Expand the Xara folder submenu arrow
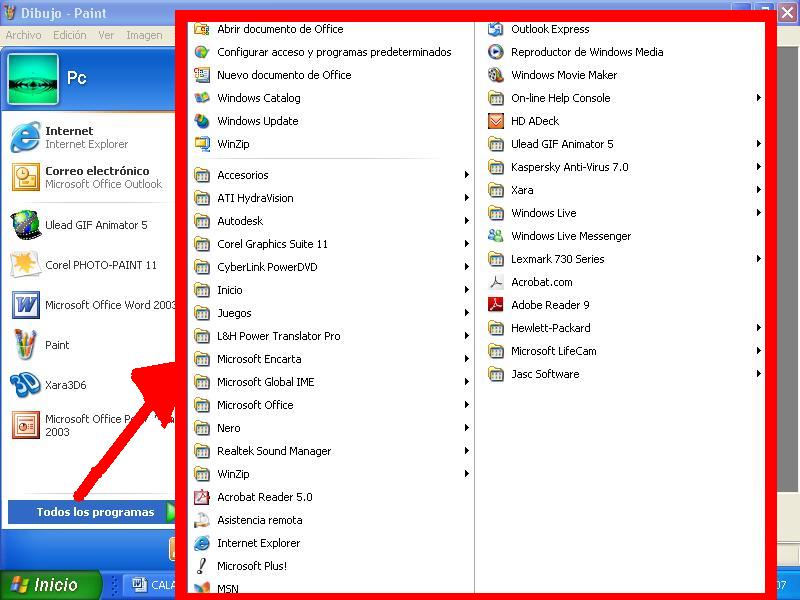This screenshot has width=800, height=600. 759,190
